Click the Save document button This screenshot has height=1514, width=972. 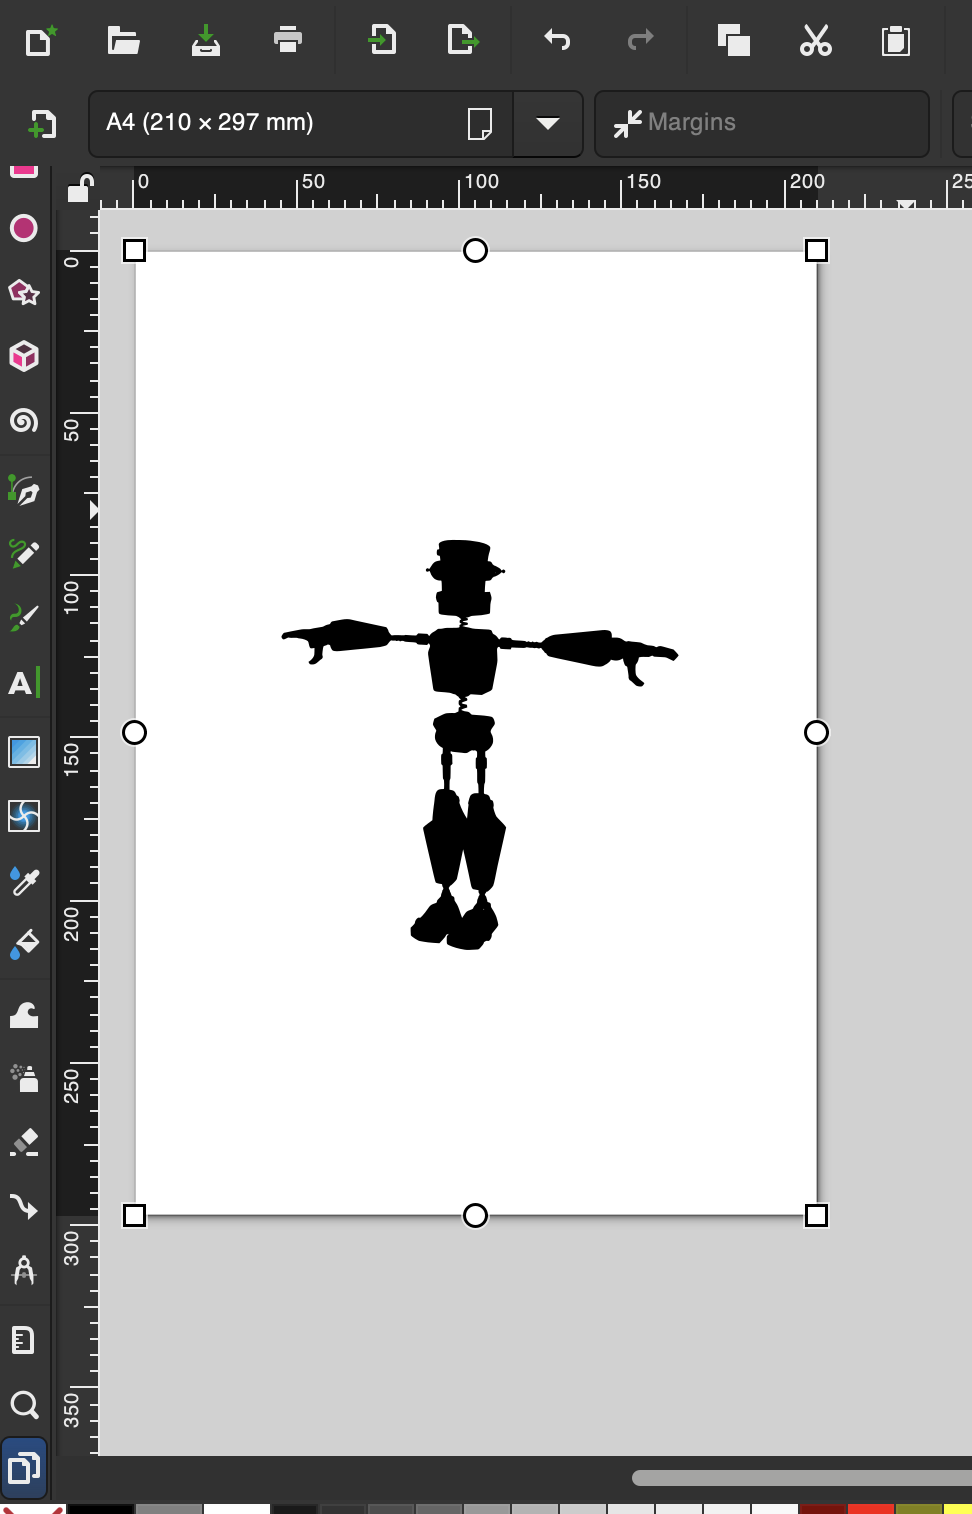(x=206, y=40)
